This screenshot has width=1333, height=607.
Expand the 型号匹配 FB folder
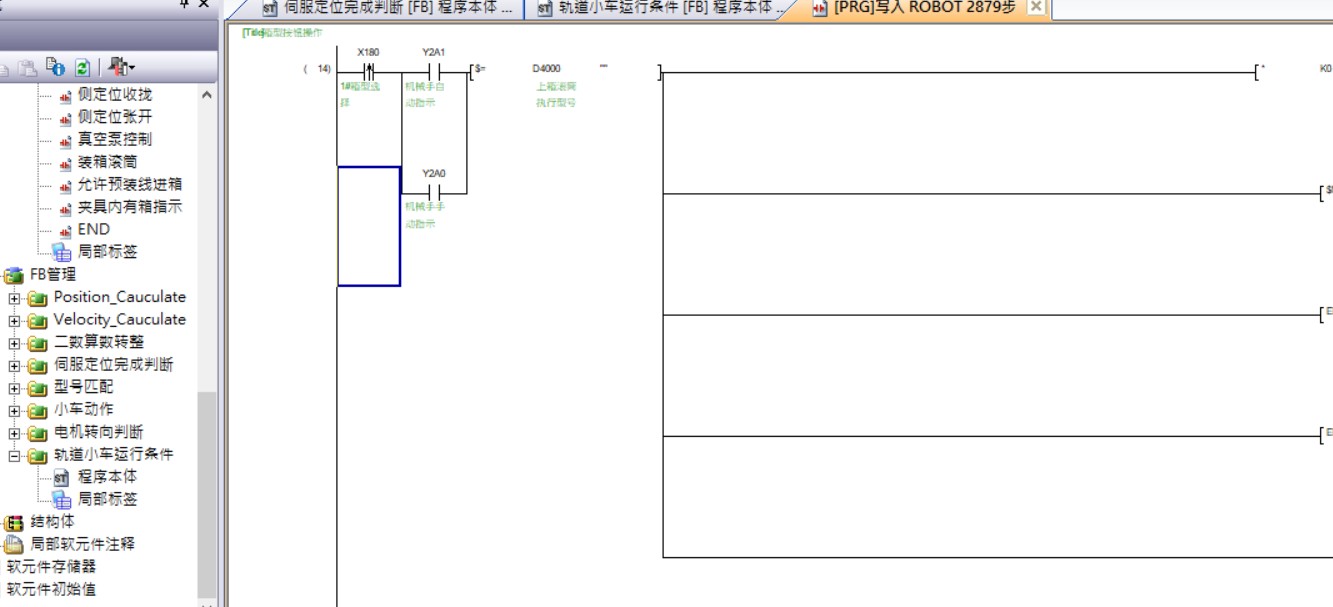(x=15, y=388)
